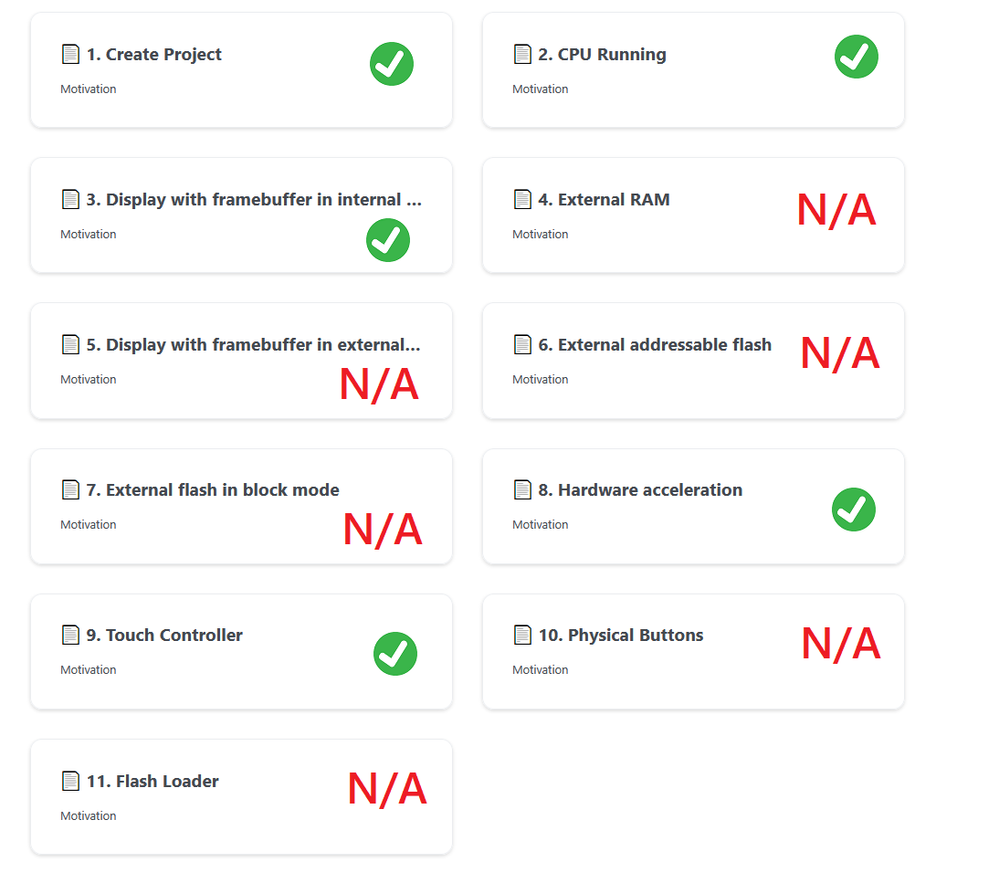This screenshot has width=999, height=872.
Task: Click the document icon beside Hardware acceleration
Action: (x=522, y=490)
